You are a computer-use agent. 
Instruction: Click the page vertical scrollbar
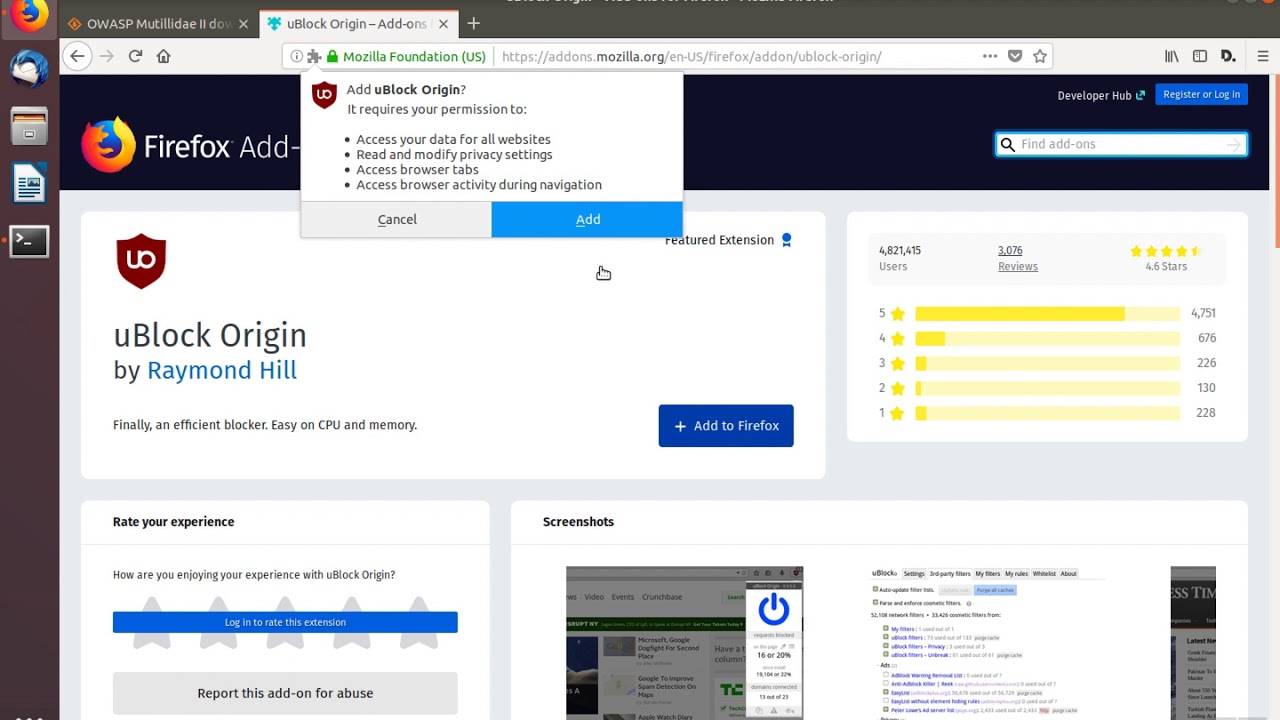[1275, 160]
